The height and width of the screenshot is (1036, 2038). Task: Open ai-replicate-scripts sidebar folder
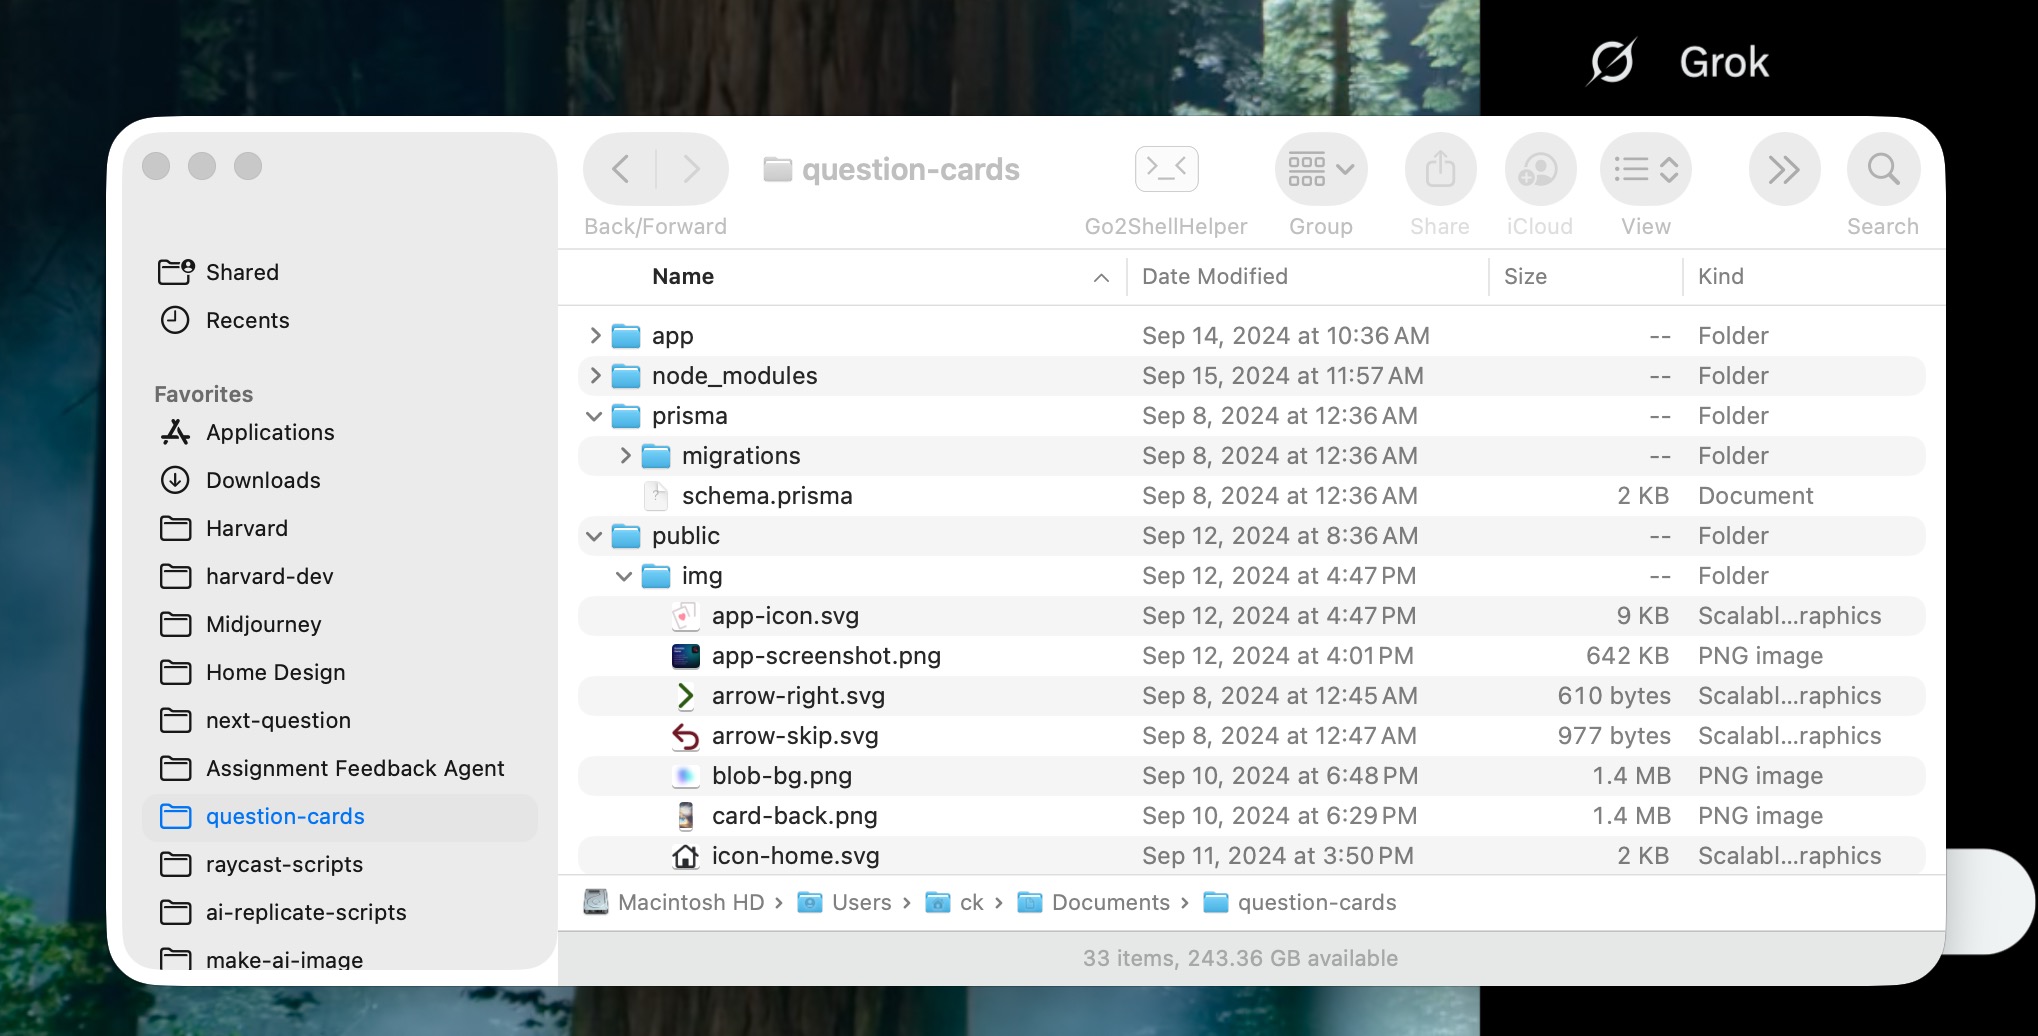340,912
